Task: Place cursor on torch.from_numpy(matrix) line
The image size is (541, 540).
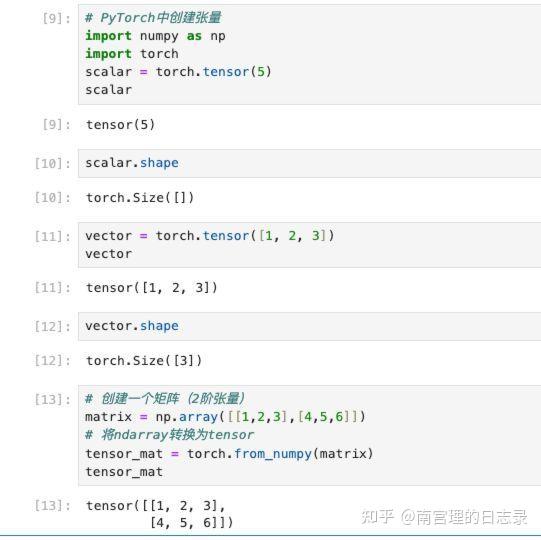Action: pos(229,453)
